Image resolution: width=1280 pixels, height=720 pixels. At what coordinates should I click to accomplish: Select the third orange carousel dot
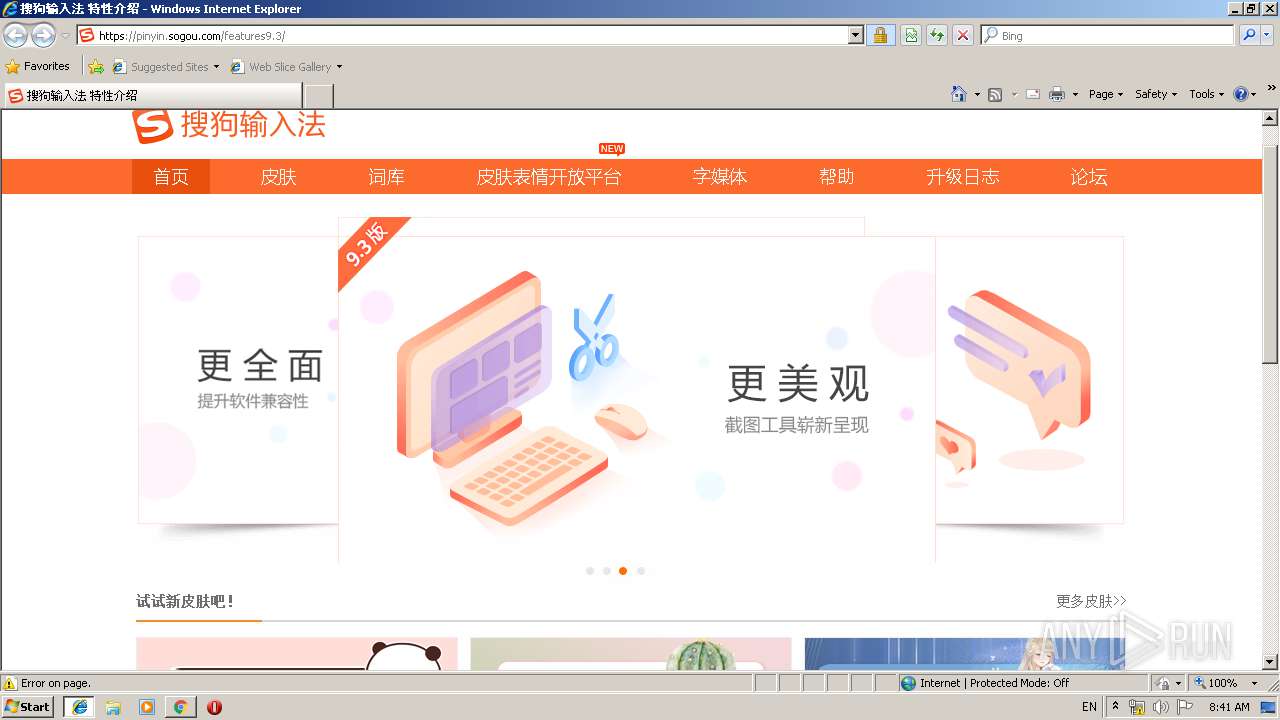(x=623, y=571)
